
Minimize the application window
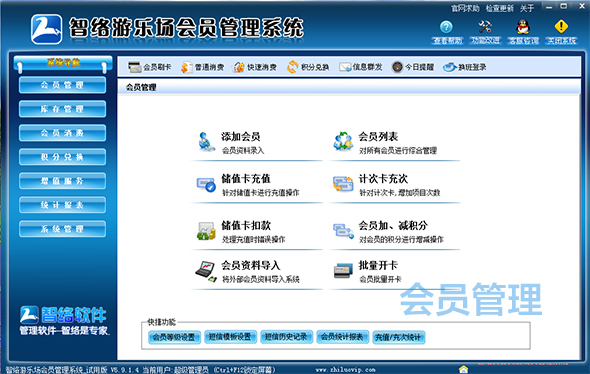pos(549,7)
